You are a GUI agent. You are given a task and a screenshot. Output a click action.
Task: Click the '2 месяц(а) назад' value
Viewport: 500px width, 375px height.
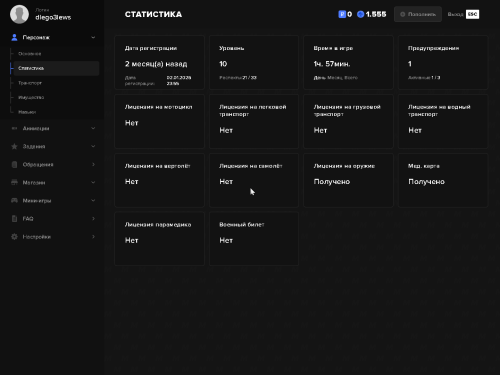tap(156, 64)
